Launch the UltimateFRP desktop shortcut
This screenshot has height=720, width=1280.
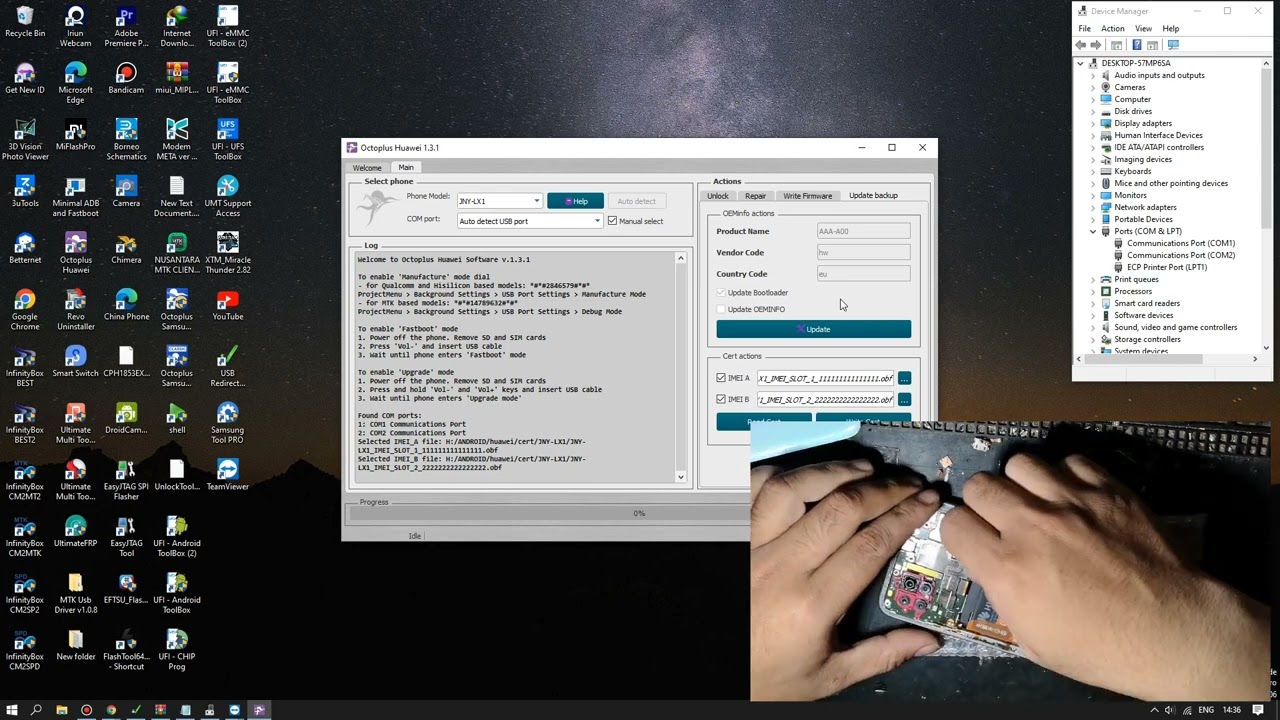(75, 532)
